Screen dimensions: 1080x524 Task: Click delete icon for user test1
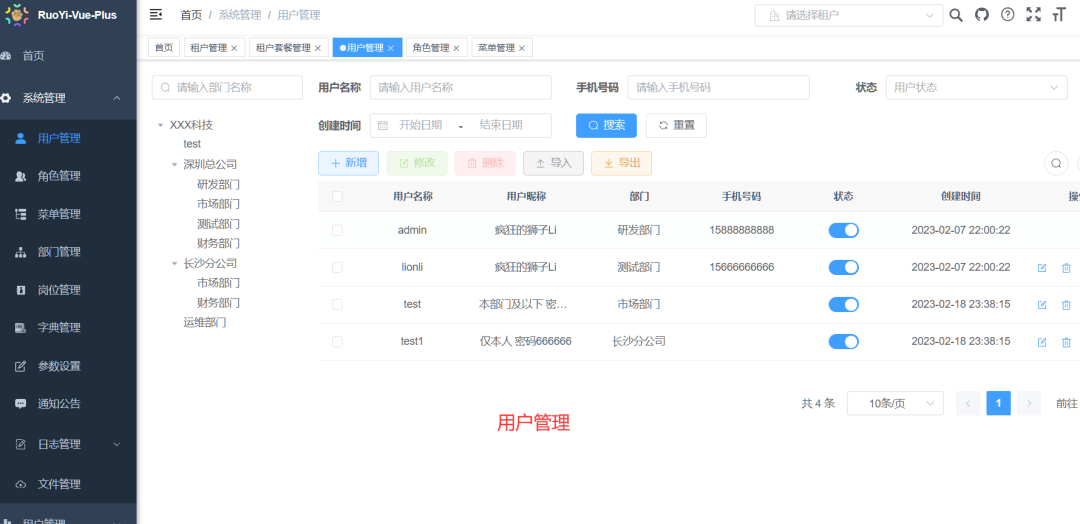pos(1066,342)
